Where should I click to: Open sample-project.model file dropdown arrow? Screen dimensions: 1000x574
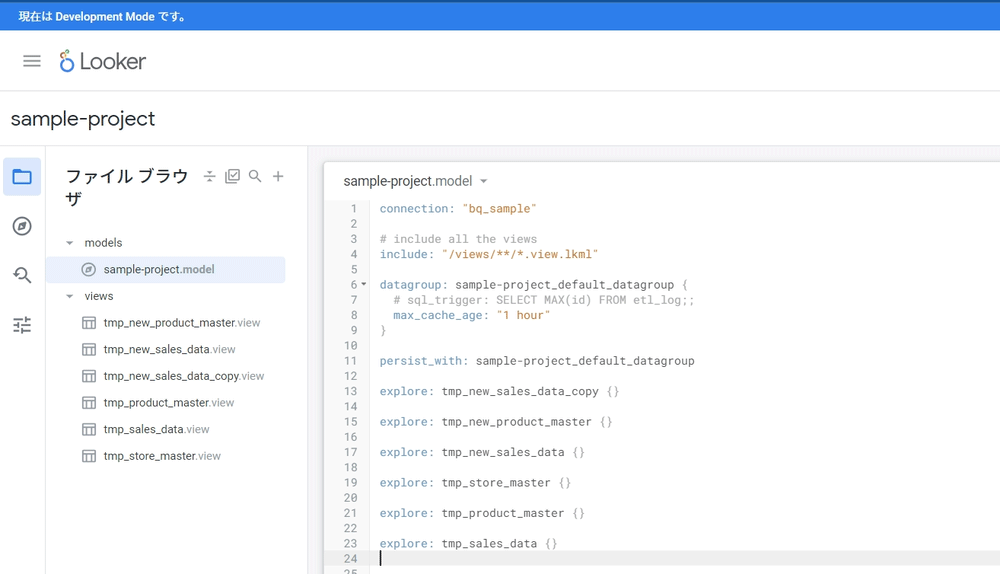484,182
